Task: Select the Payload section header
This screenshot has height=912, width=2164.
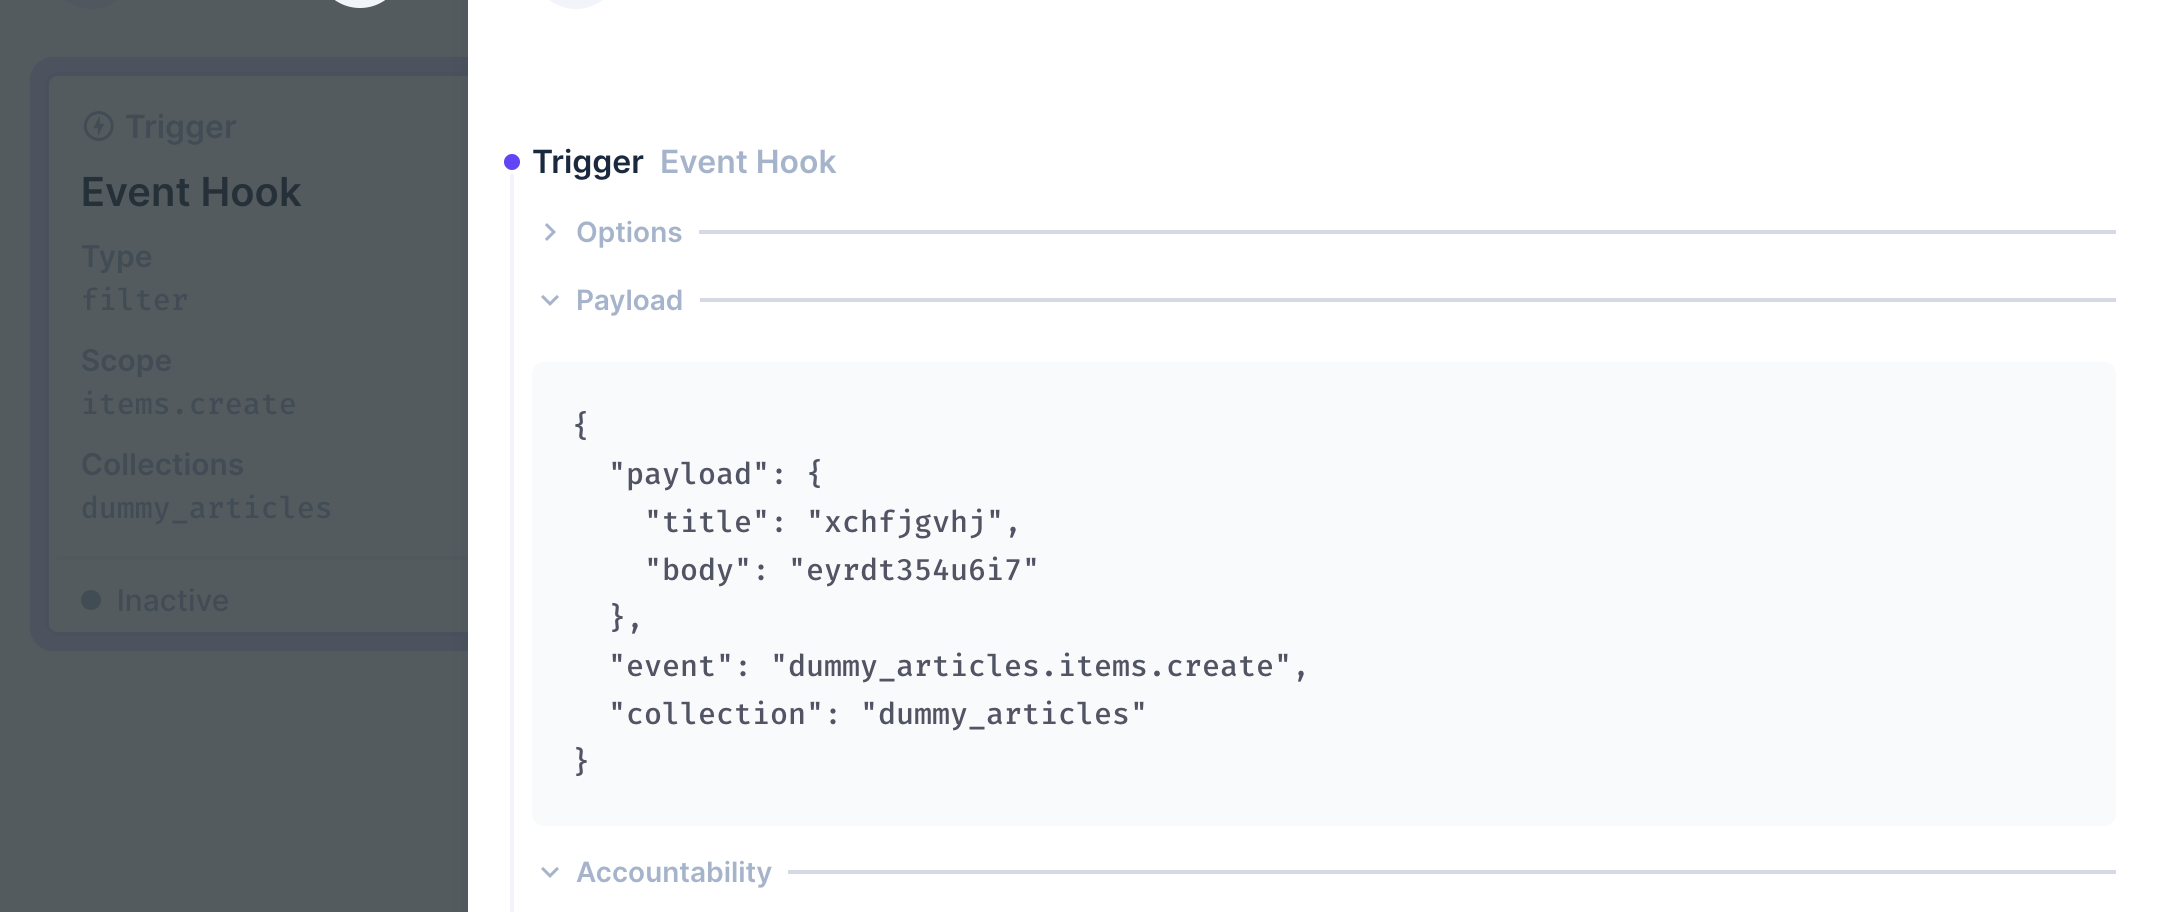Action: tap(629, 300)
